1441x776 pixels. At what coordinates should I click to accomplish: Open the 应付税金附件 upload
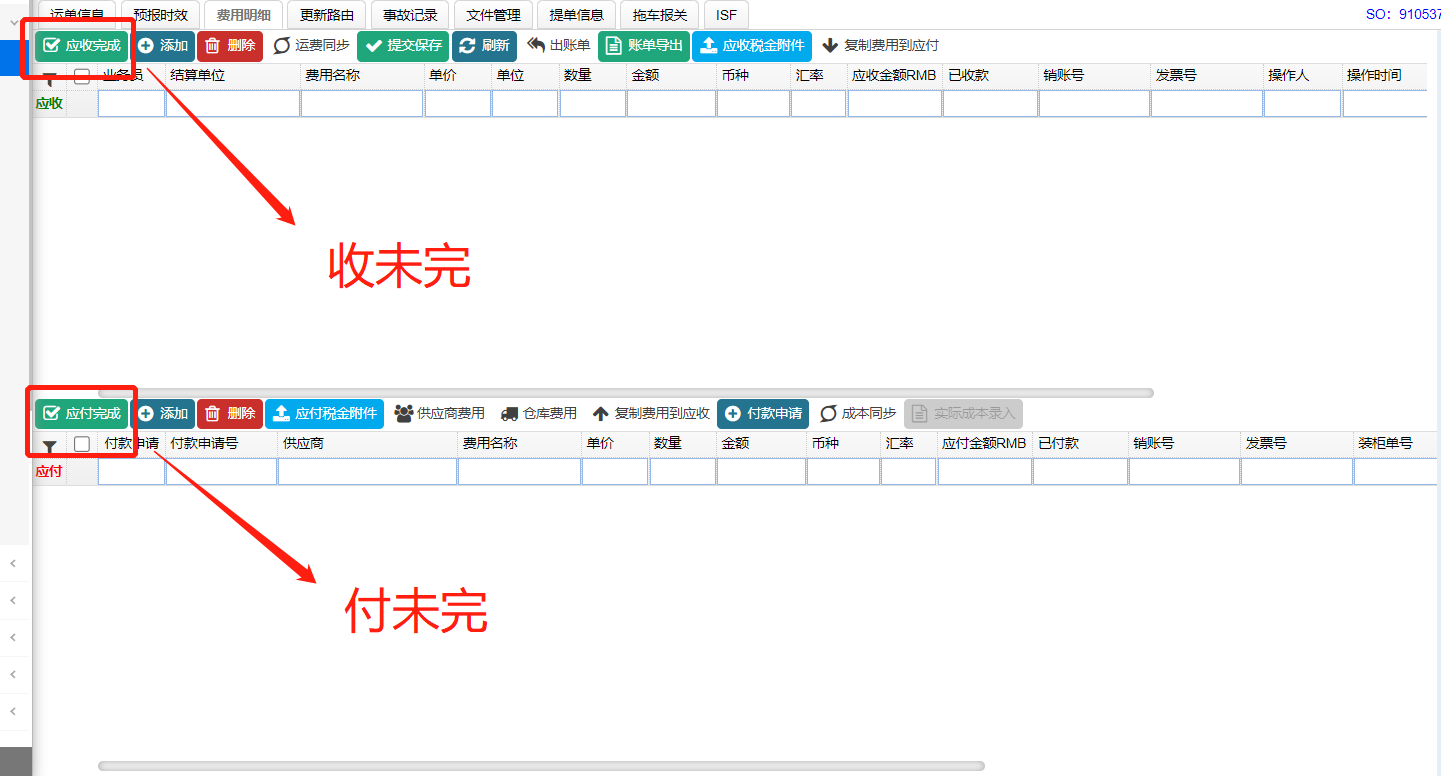pos(324,414)
